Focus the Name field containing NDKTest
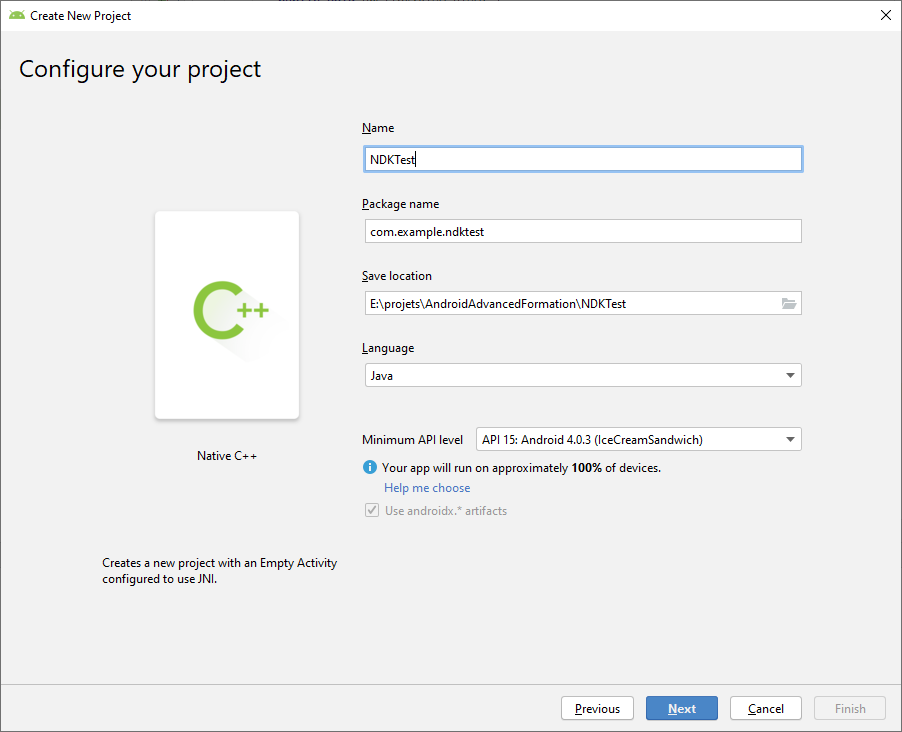The width and height of the screenshot is (902, 732). tap(581, 159)
